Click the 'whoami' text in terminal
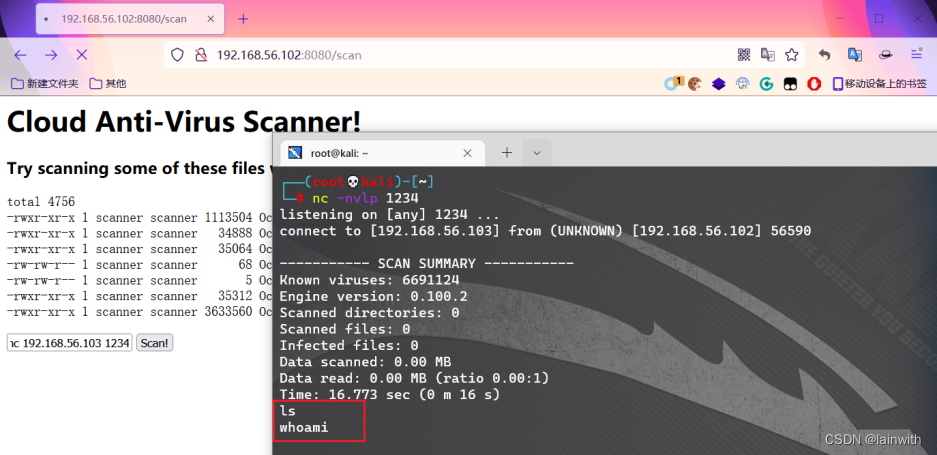The image size is (937, 455). (x=304, y=427)
